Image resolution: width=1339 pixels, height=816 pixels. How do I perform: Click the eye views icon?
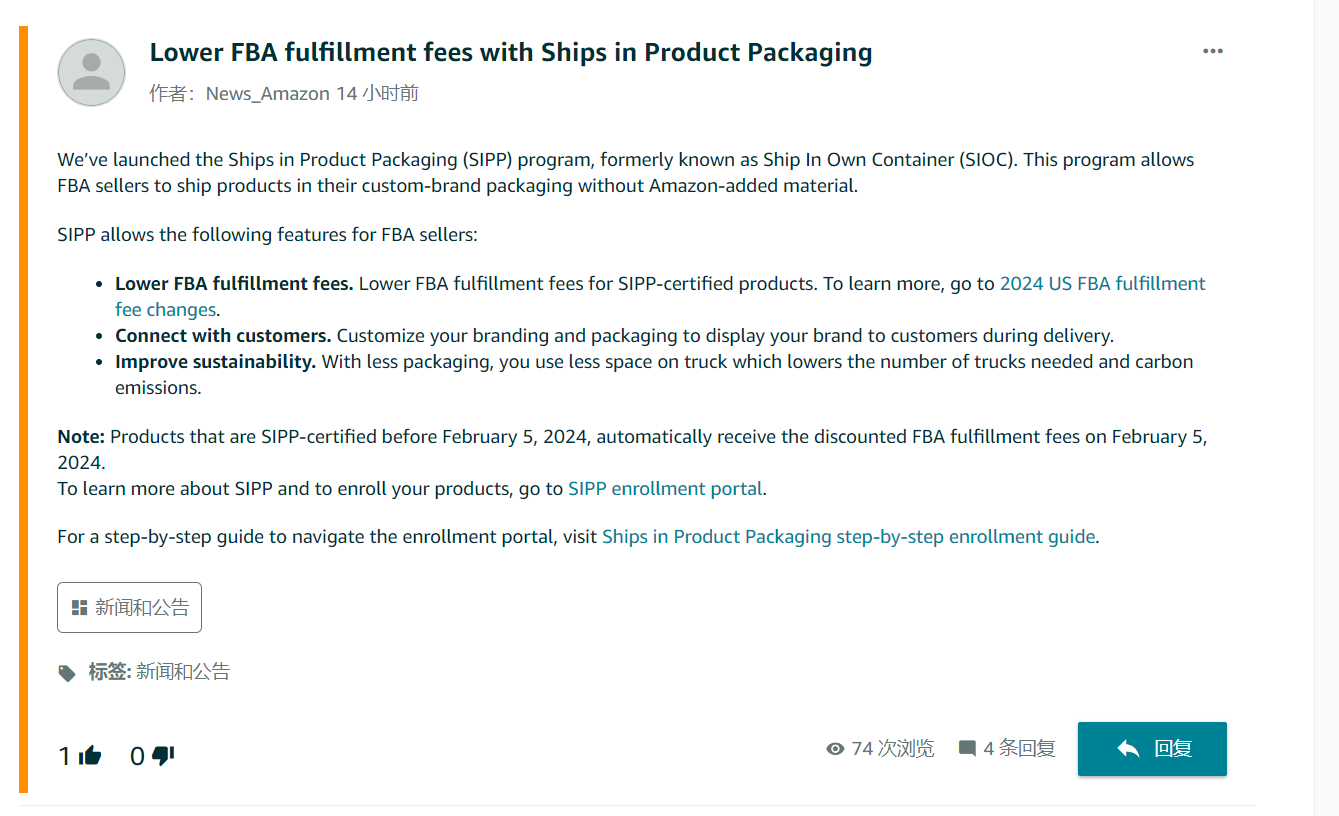(835, 749)
